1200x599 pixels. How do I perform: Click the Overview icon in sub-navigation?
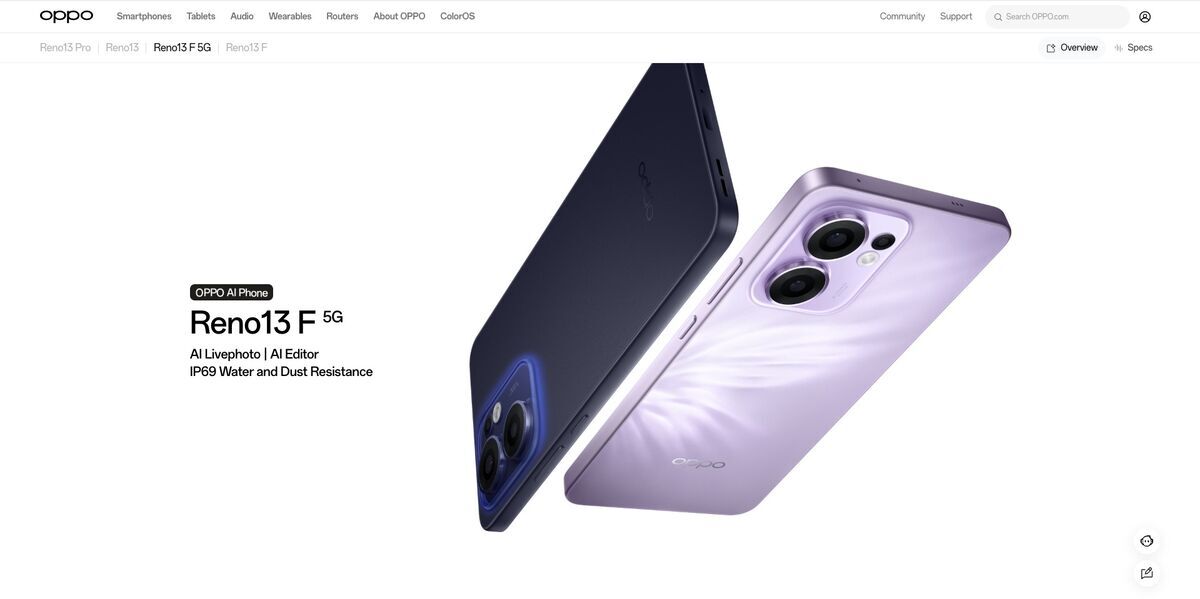(1051, 48)
